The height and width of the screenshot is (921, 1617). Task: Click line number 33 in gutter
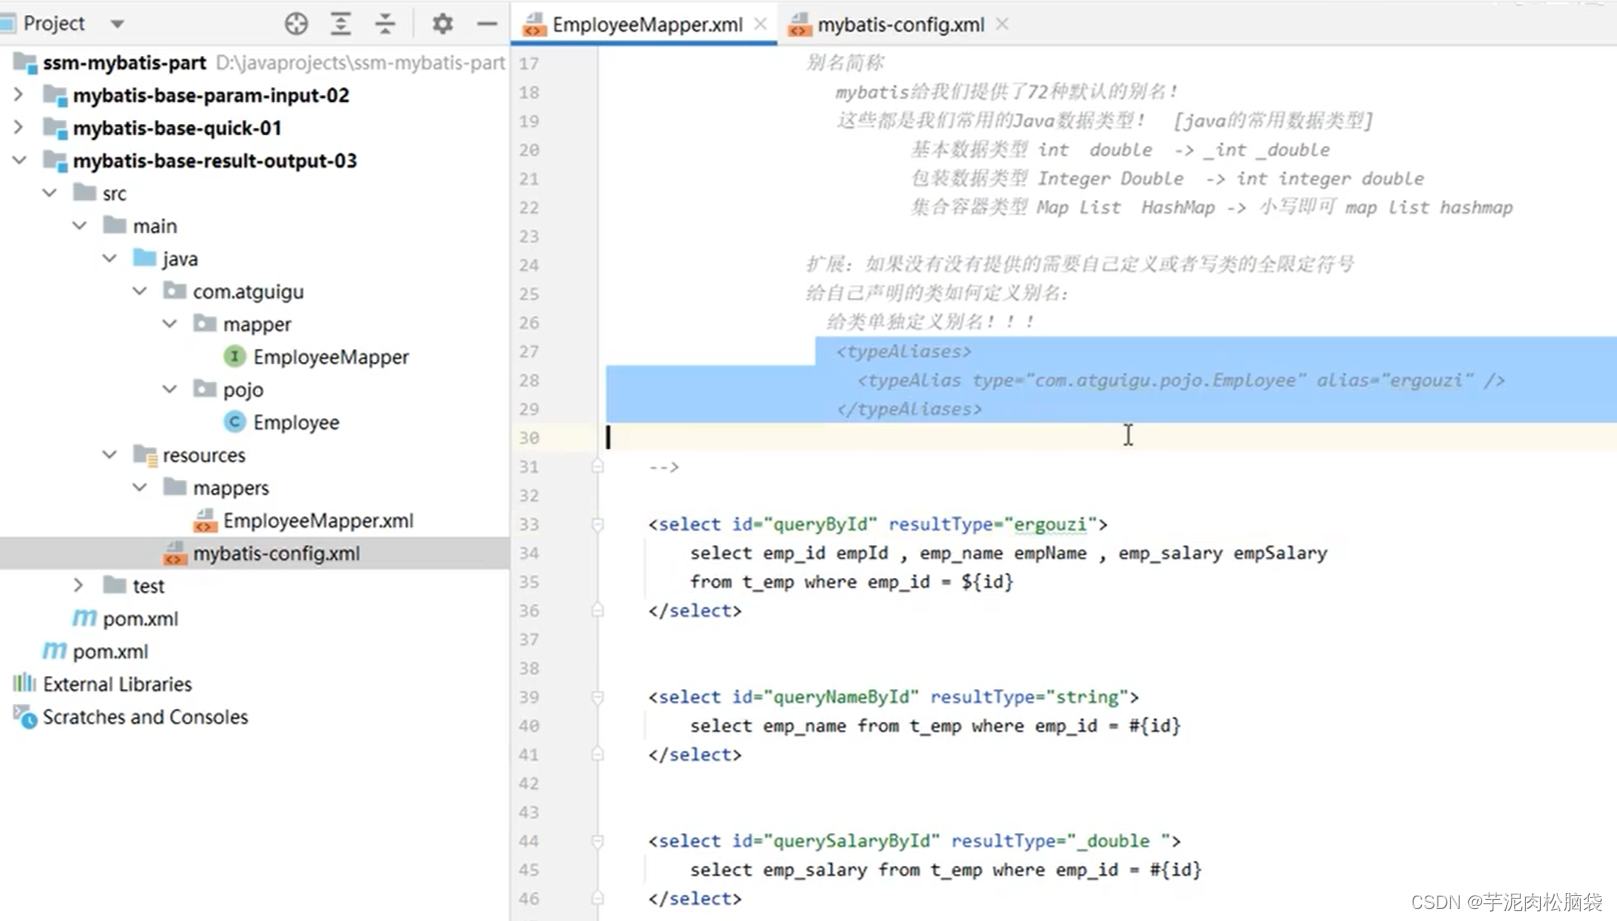click(x=529, y=524)
